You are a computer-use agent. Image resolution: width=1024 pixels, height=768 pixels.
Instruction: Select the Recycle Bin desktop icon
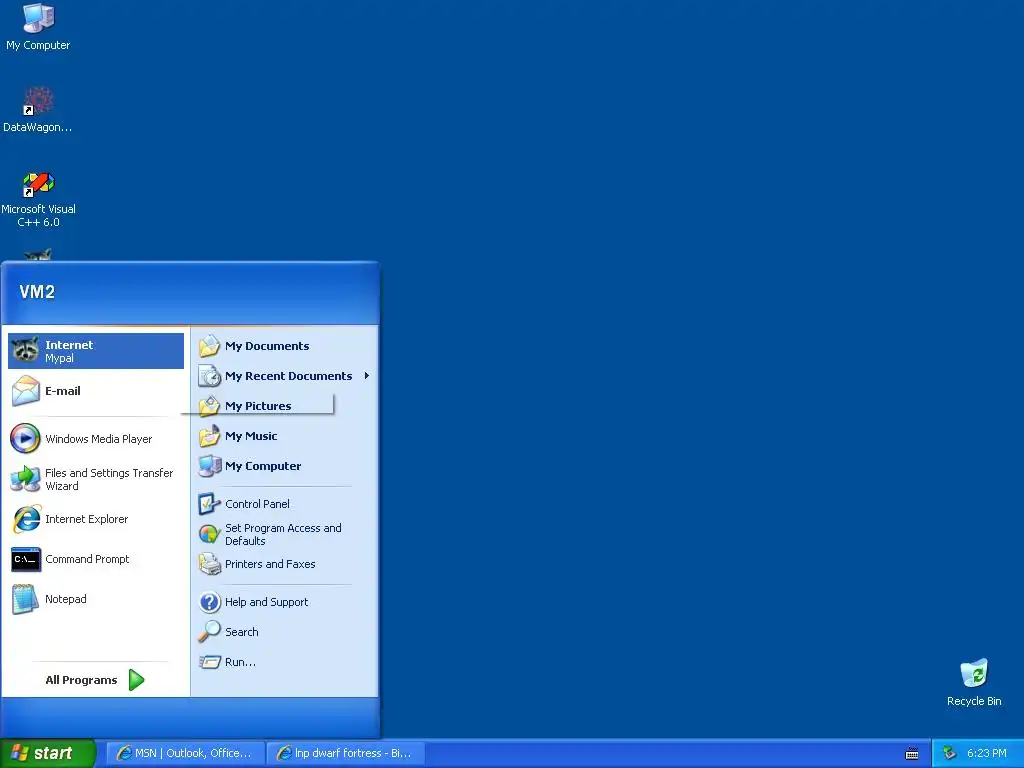[974, 675]
